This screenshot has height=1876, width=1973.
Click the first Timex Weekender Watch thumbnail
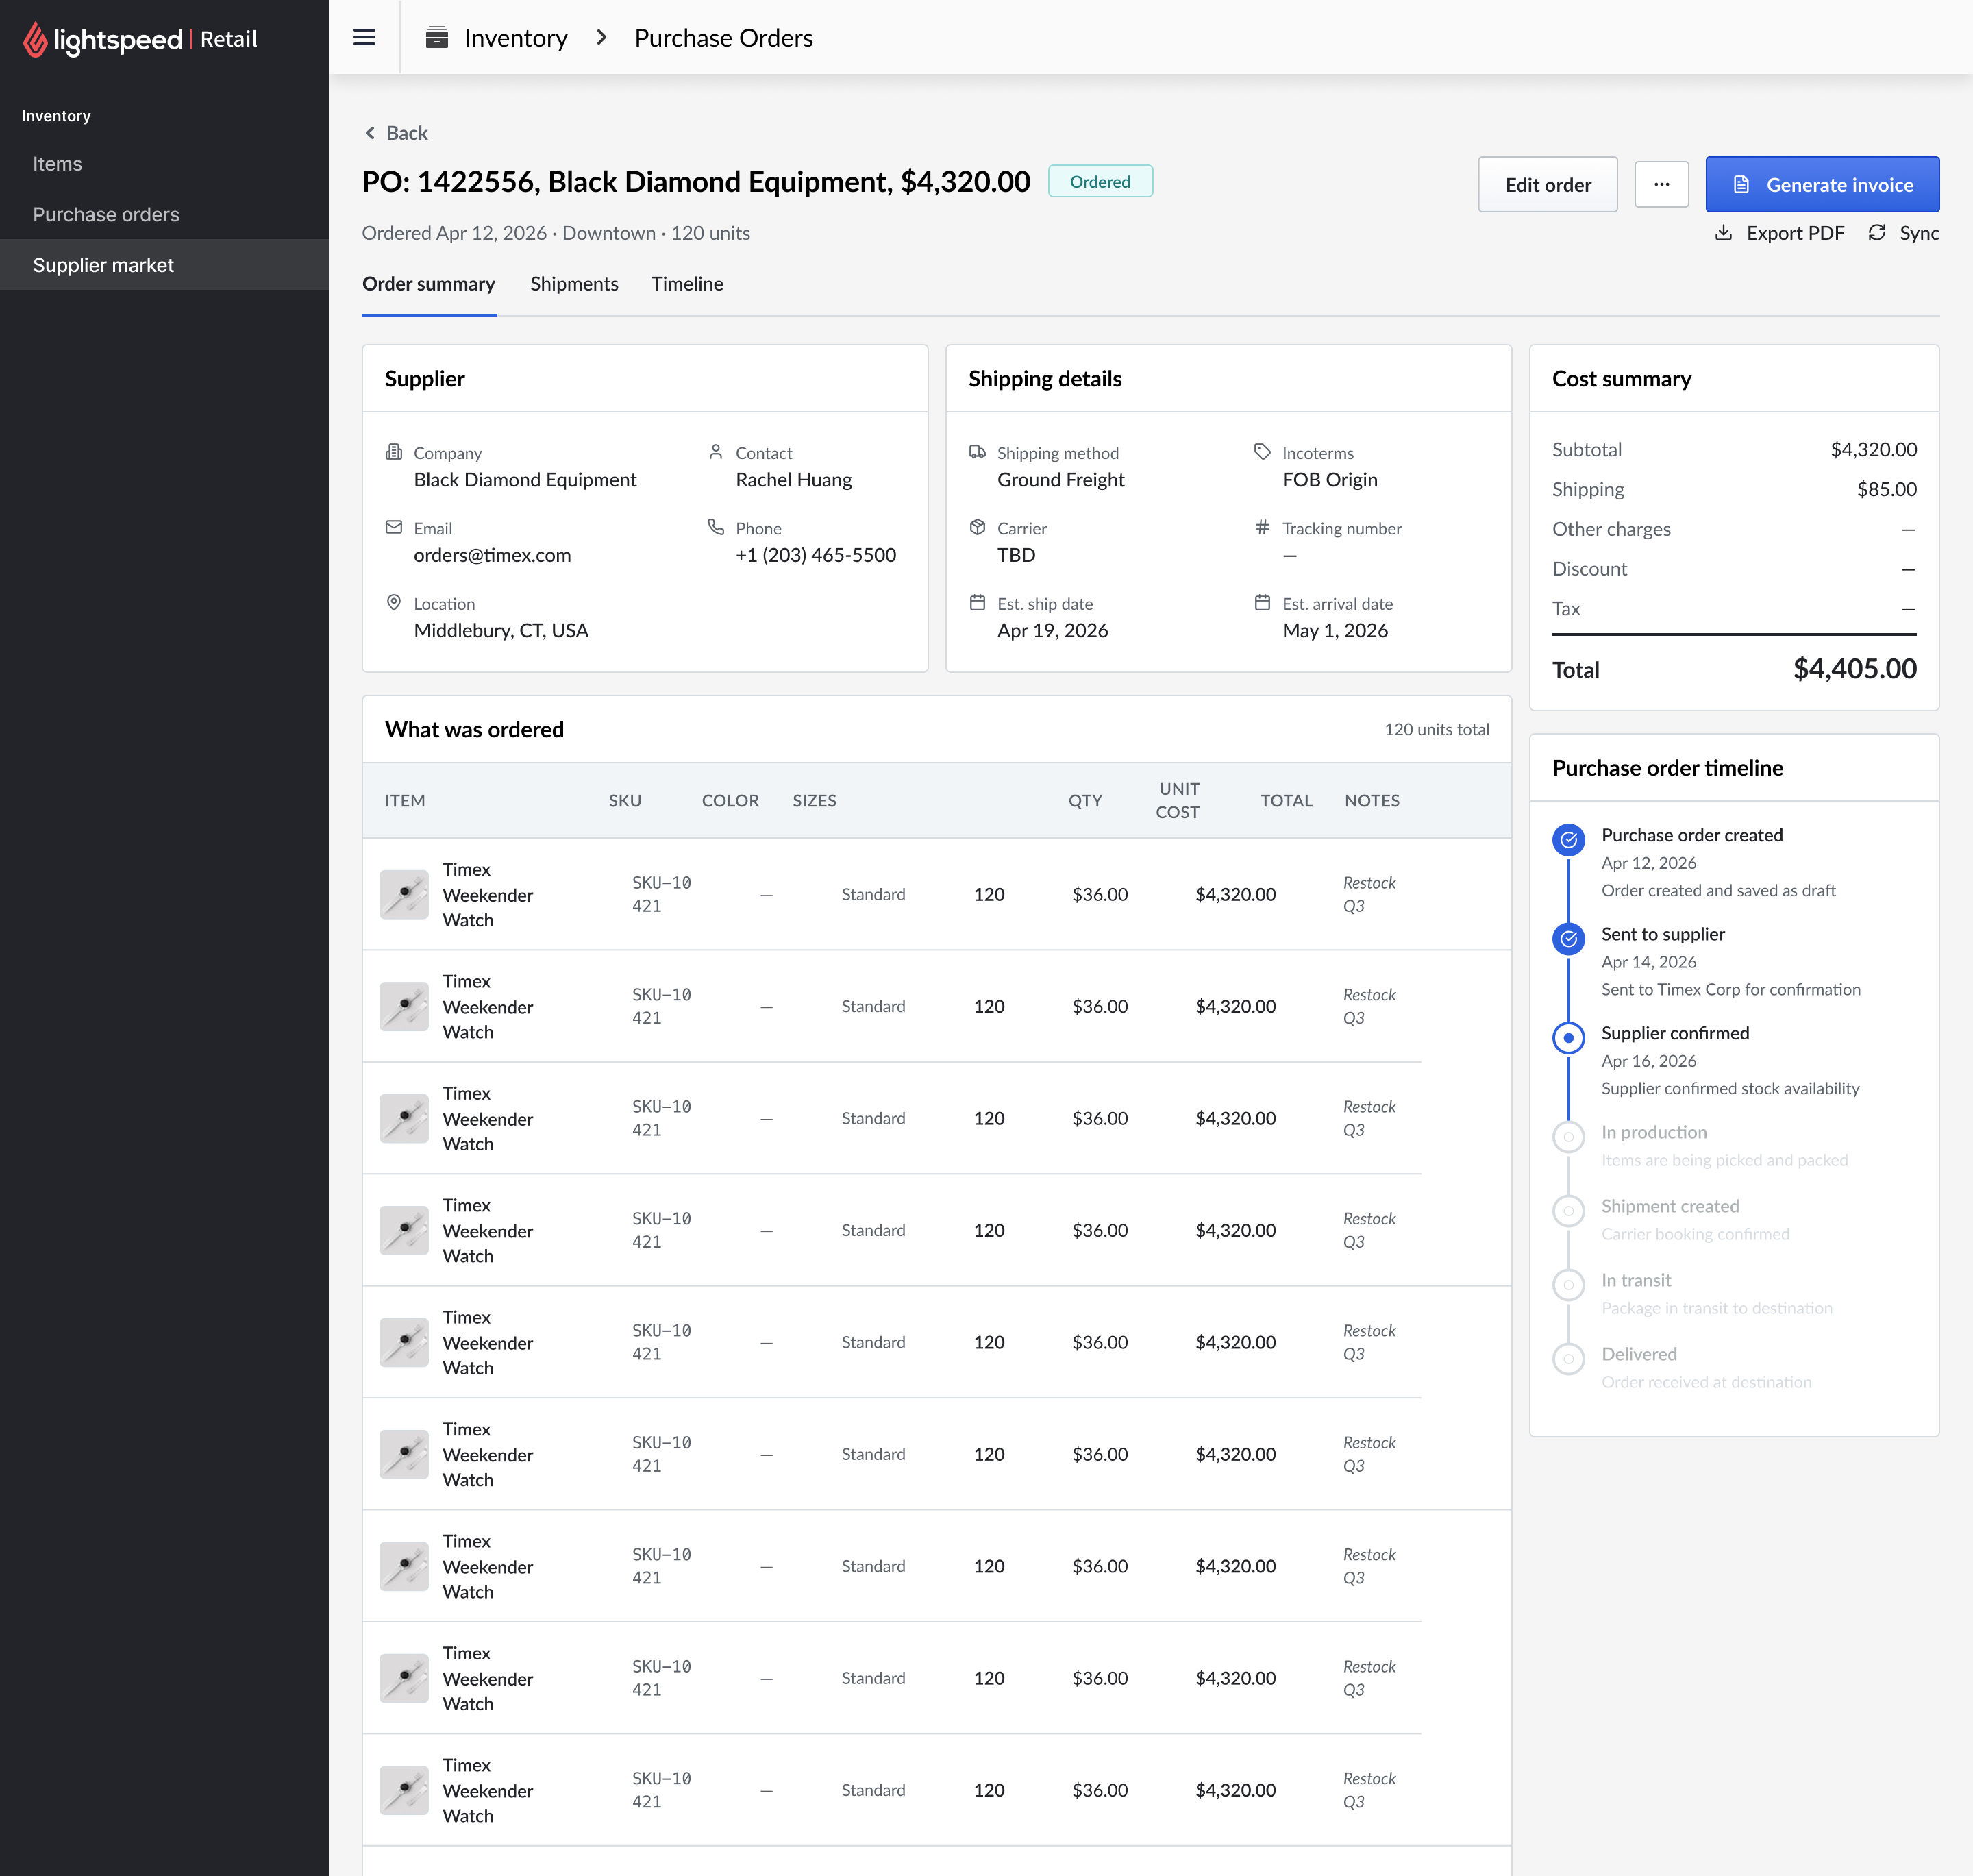pyautogui.click(x=404, y=894)
